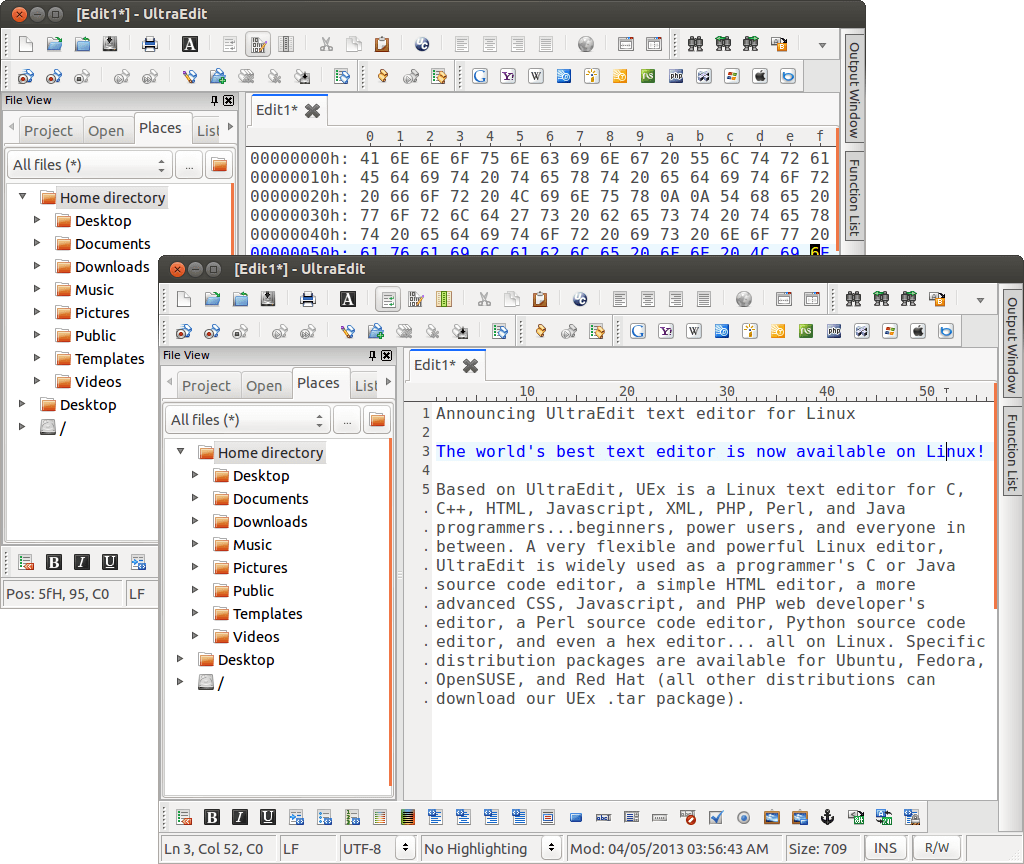Switch to Open tab in front File View
The image size is (1024, 864).
point(264,385)
